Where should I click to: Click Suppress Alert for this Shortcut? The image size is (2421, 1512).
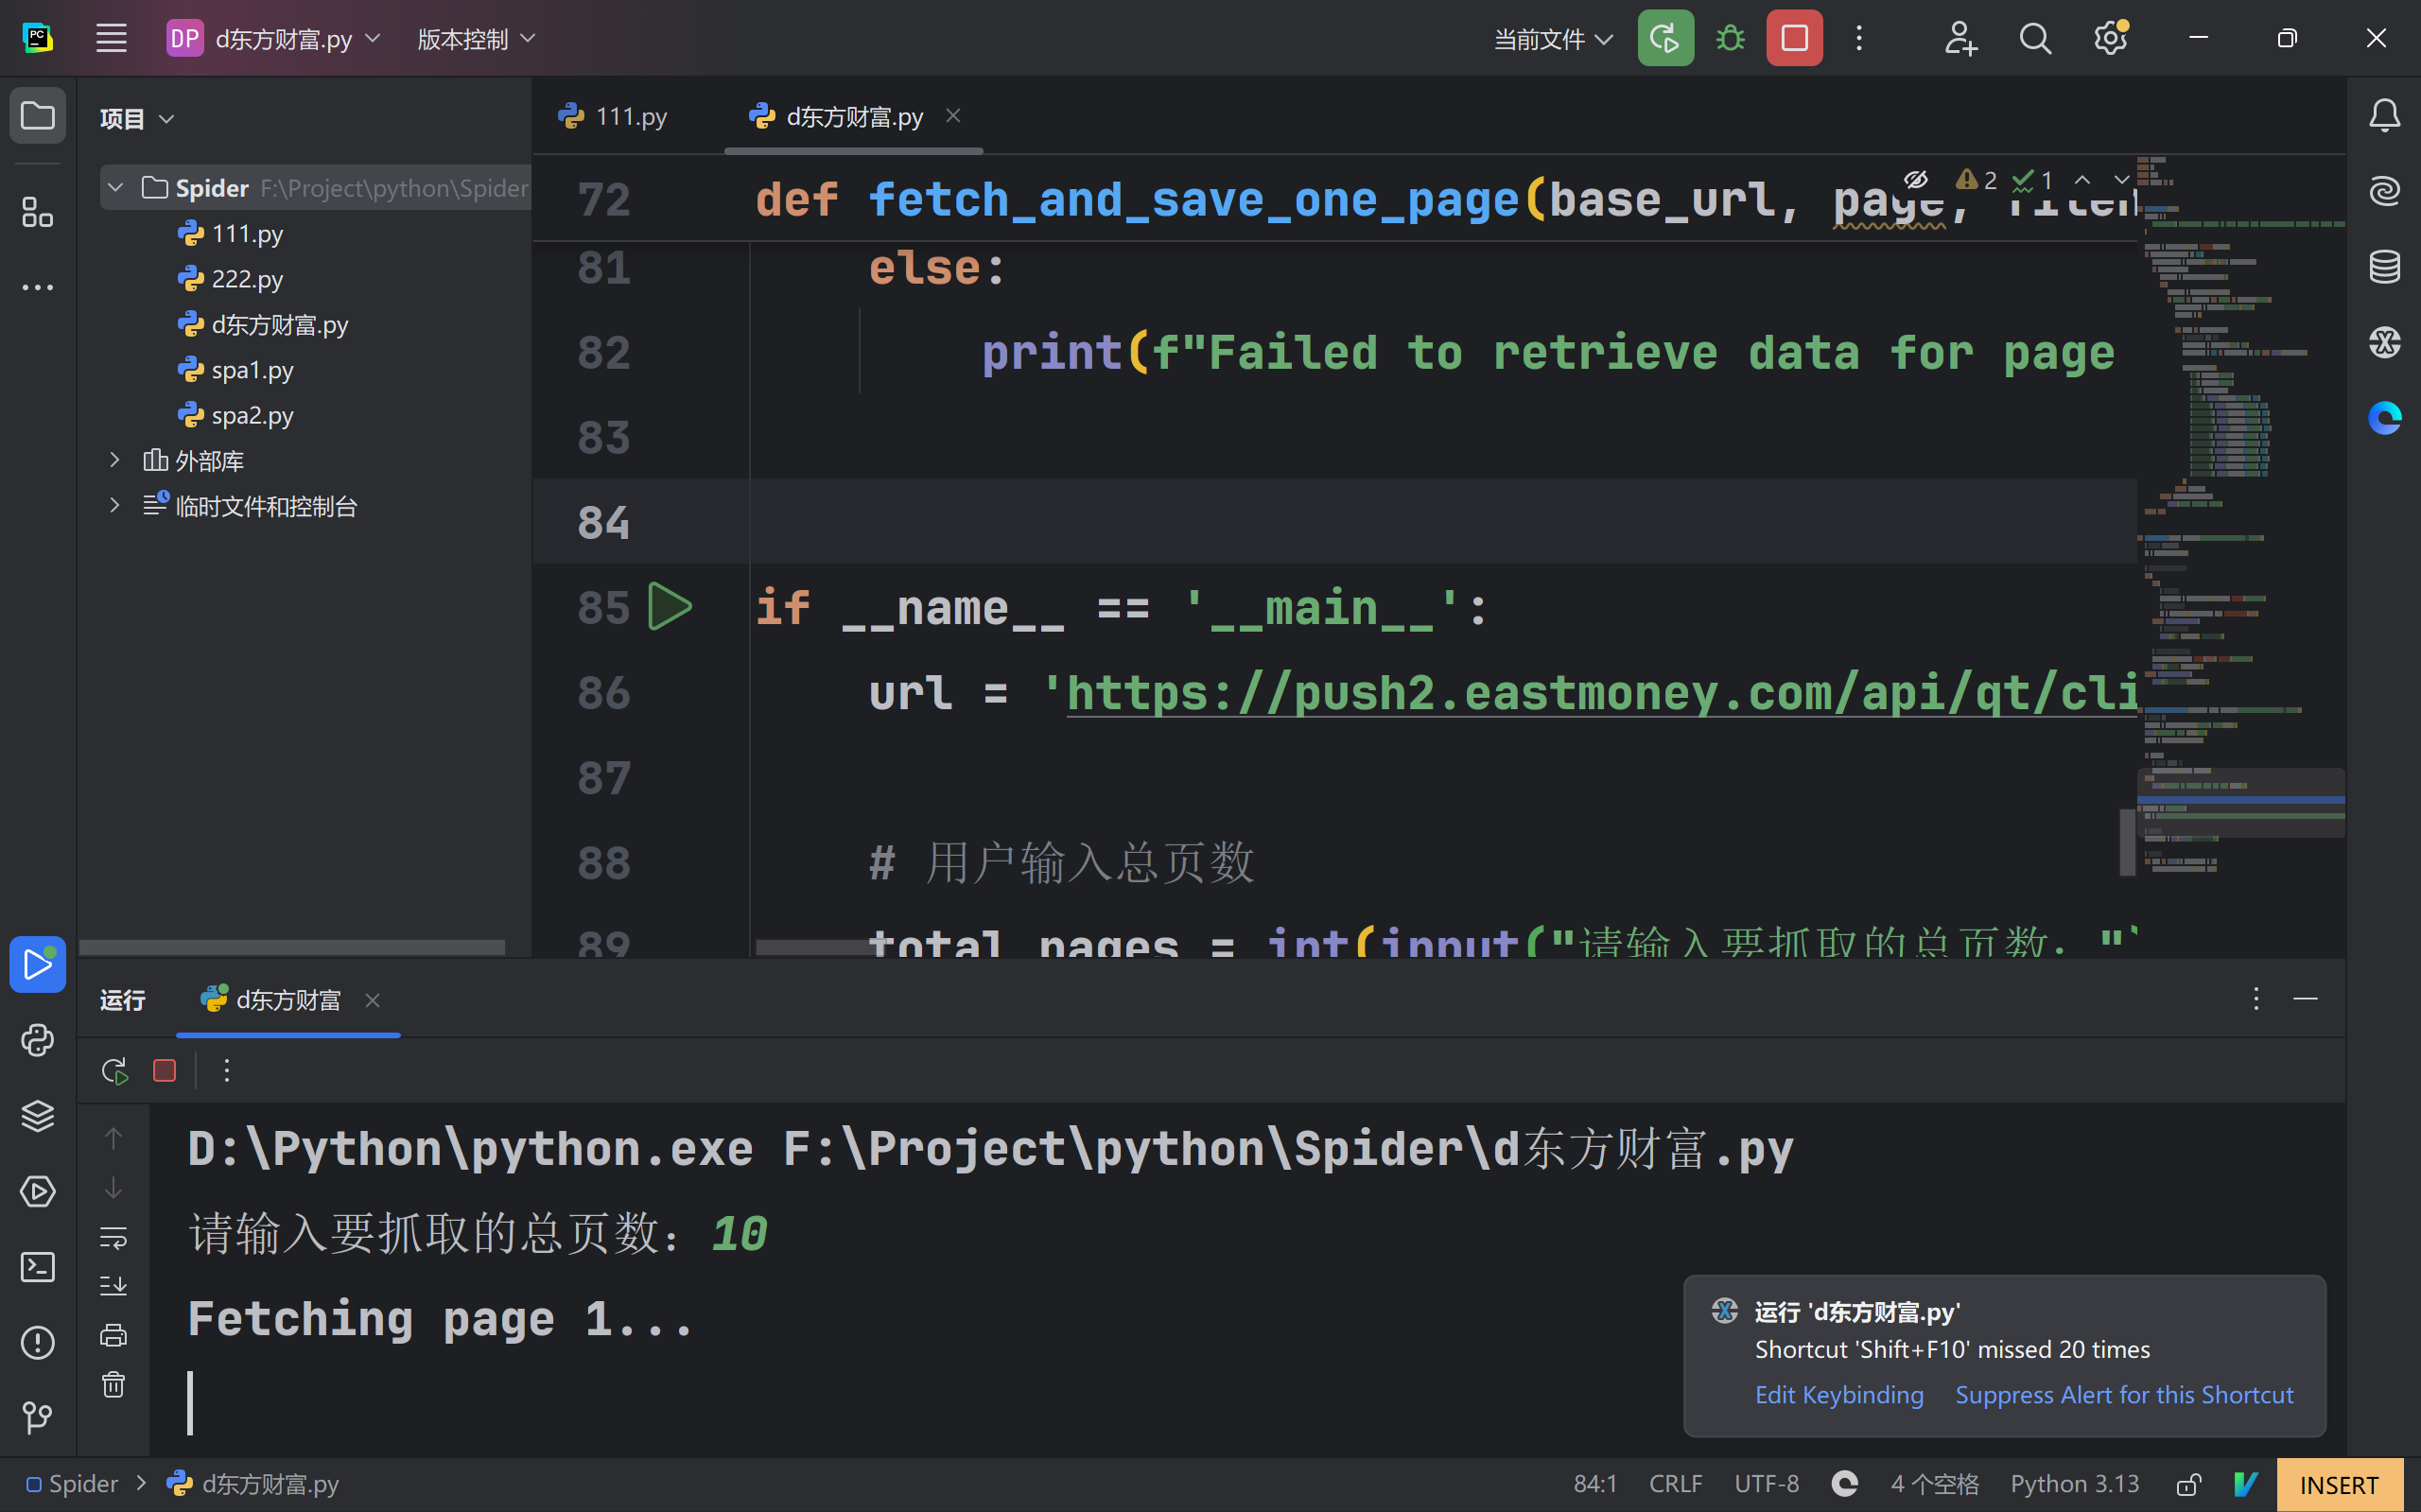2123,1395
